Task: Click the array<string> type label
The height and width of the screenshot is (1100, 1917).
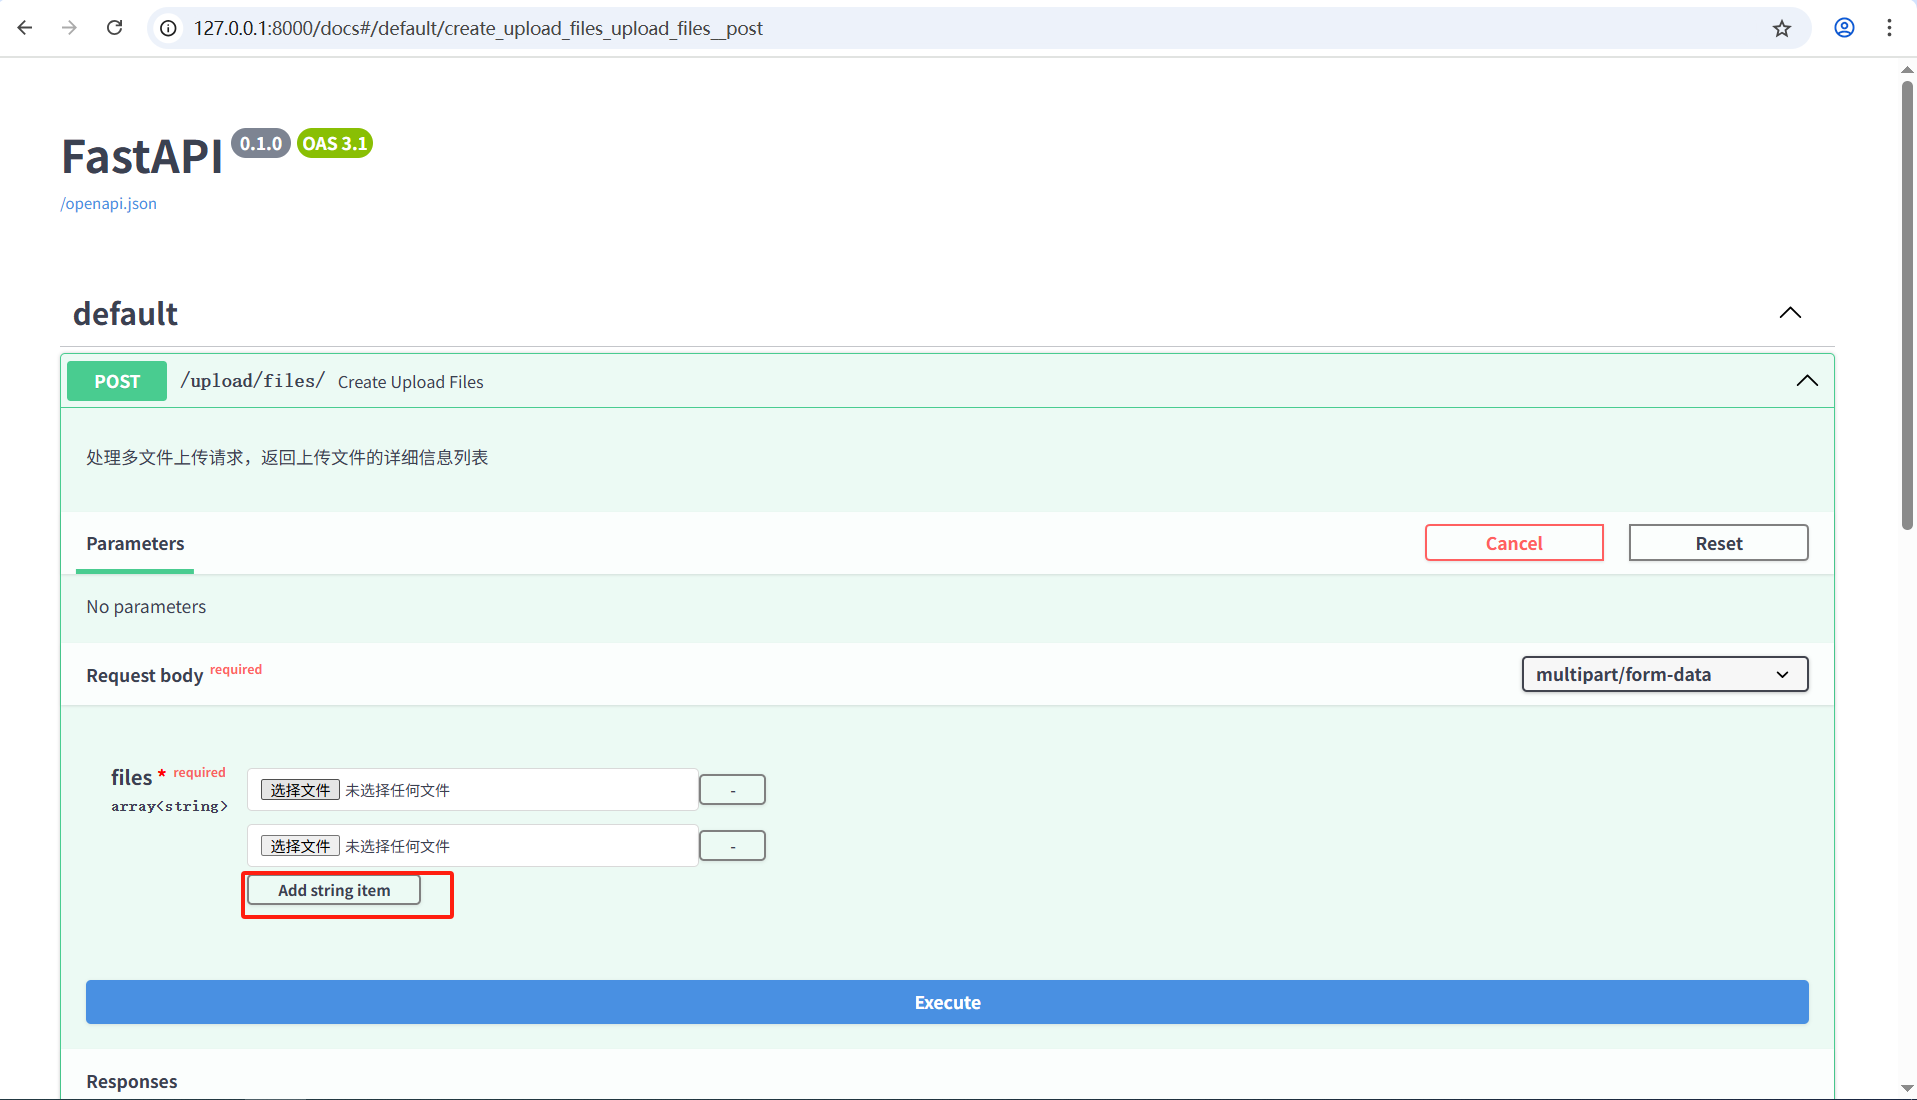Action: 169,806
